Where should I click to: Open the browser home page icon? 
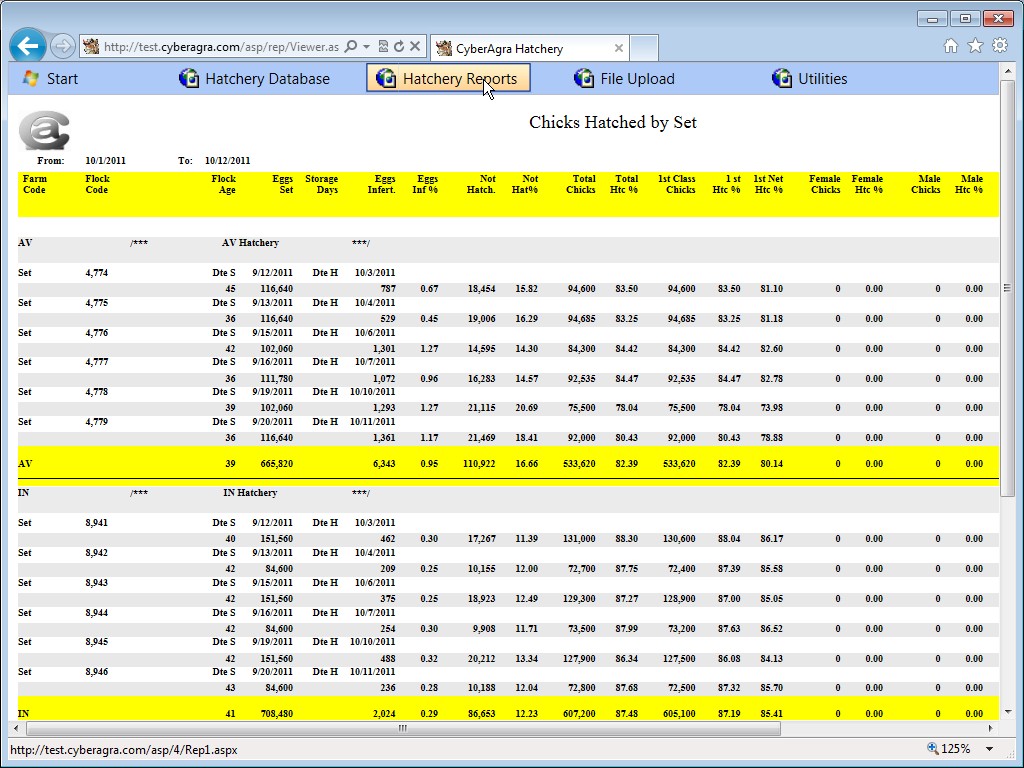(951, 46)
